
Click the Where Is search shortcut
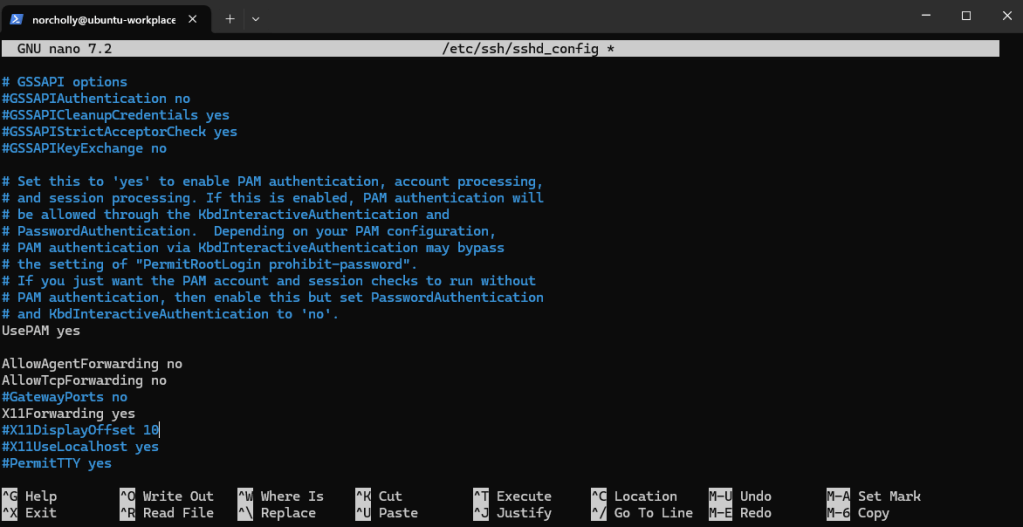click(x=292, y=496)
